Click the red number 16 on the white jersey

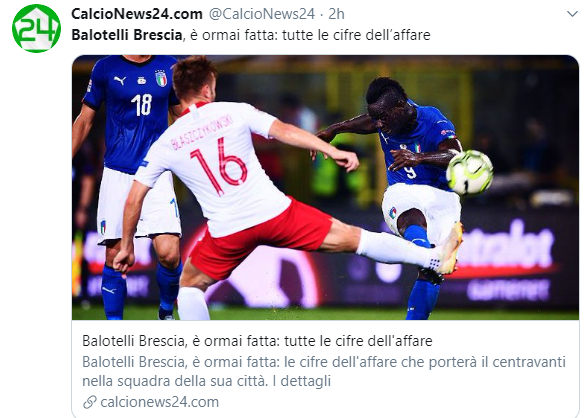click(x=220, y=166)
